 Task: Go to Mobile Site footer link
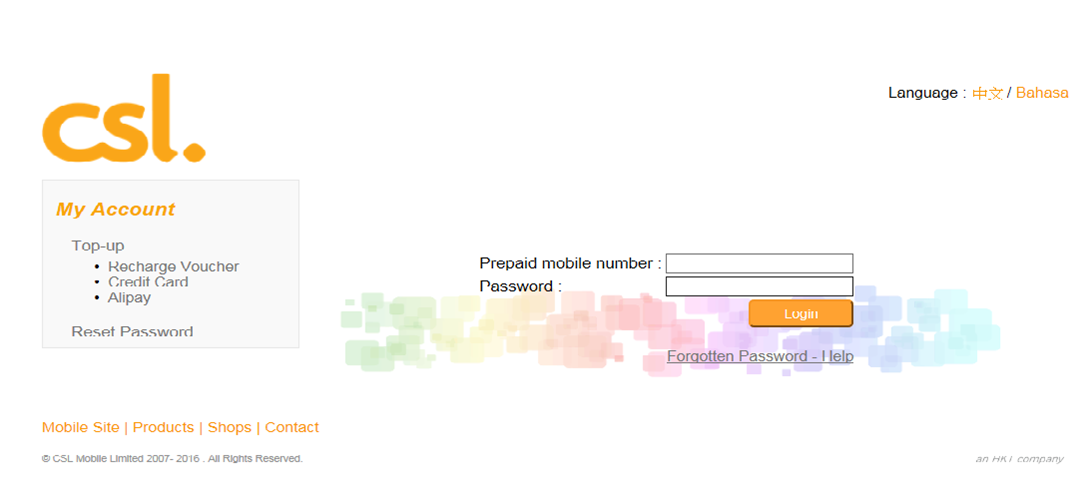pyautogui.click(x=80, y=428)
